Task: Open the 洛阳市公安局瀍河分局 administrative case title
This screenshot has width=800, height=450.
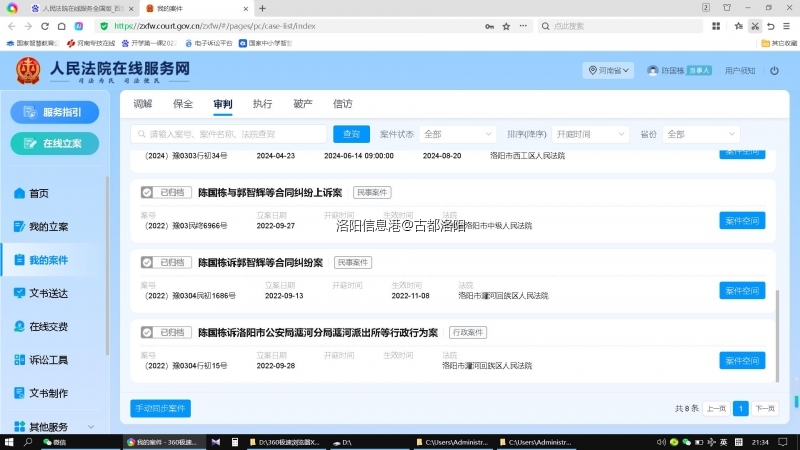Action: pyautogui.click(x=318, y=333)
